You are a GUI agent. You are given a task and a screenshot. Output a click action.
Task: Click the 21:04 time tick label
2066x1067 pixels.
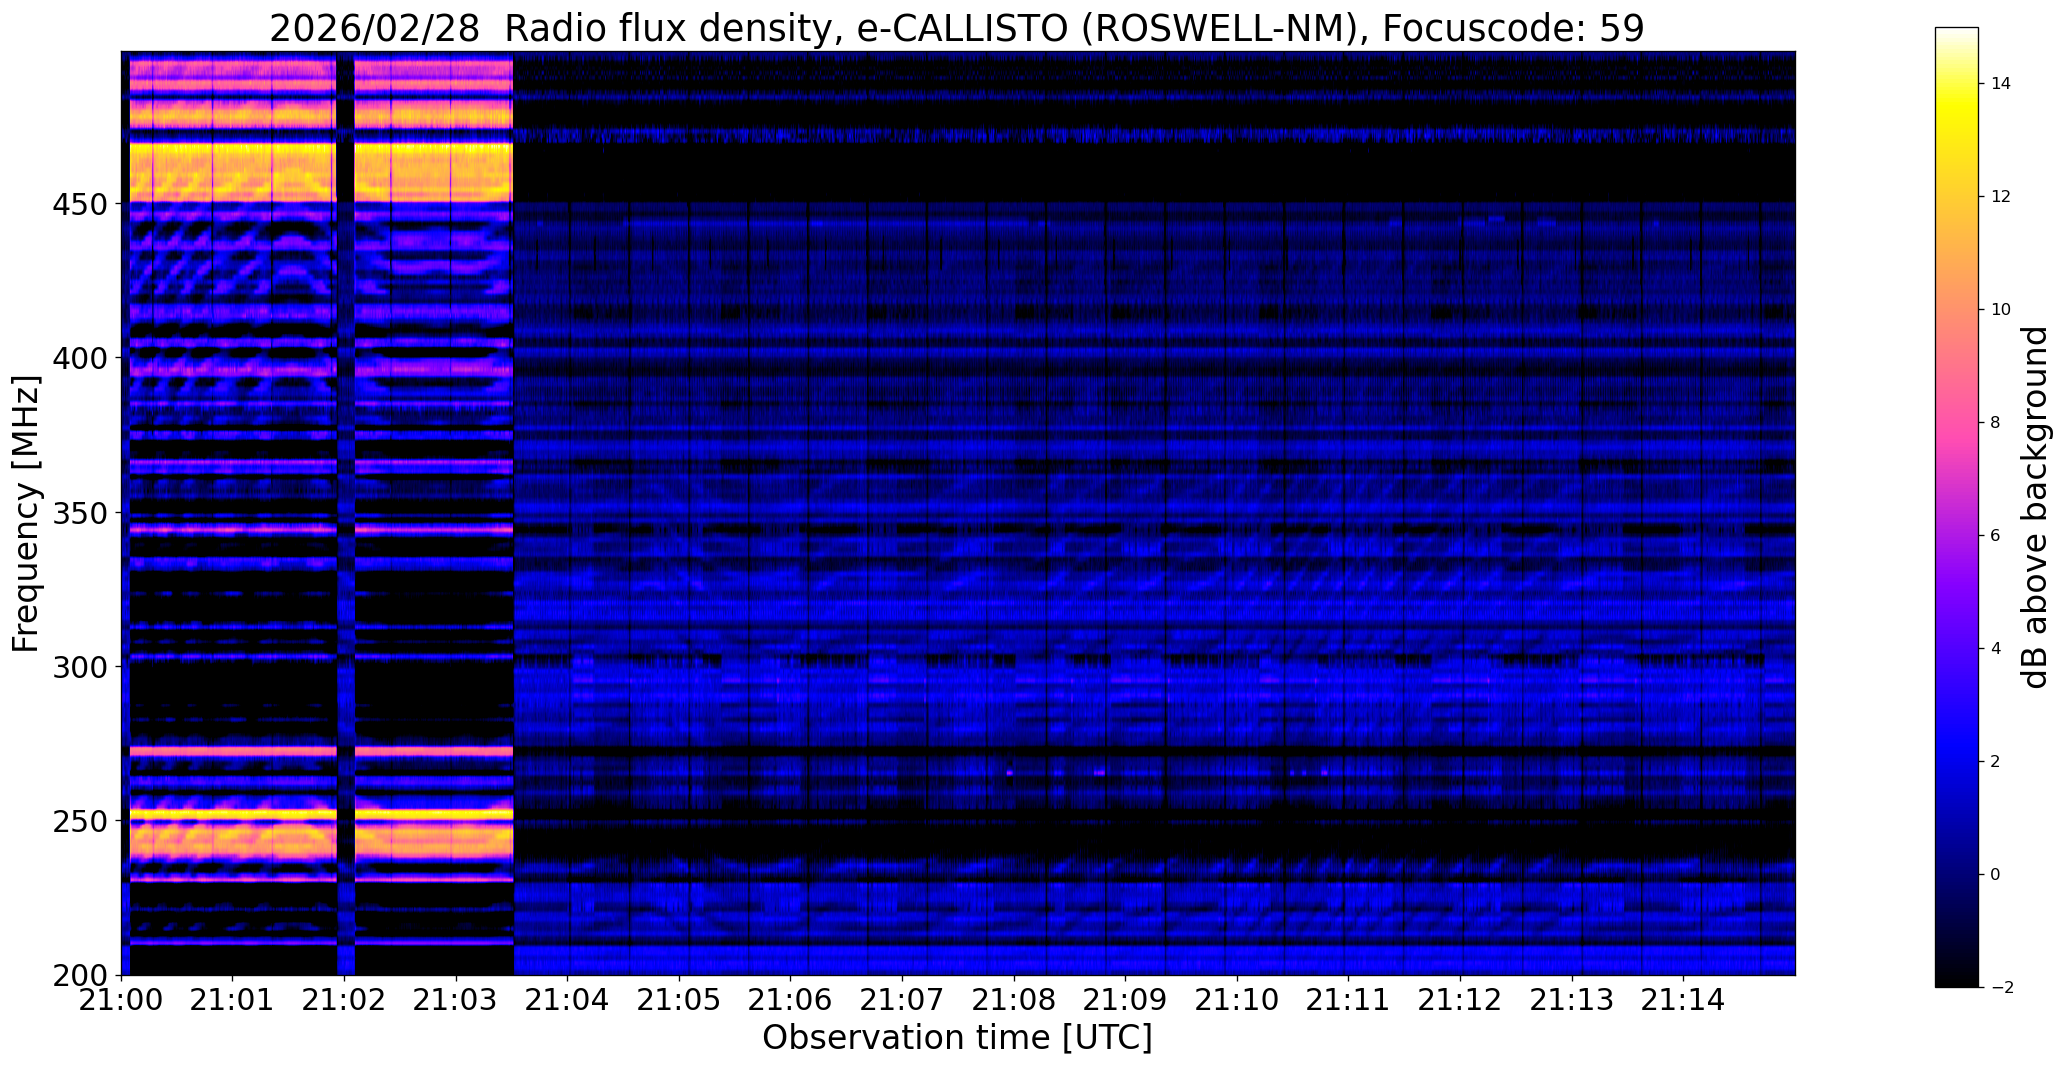coord(568,999)
